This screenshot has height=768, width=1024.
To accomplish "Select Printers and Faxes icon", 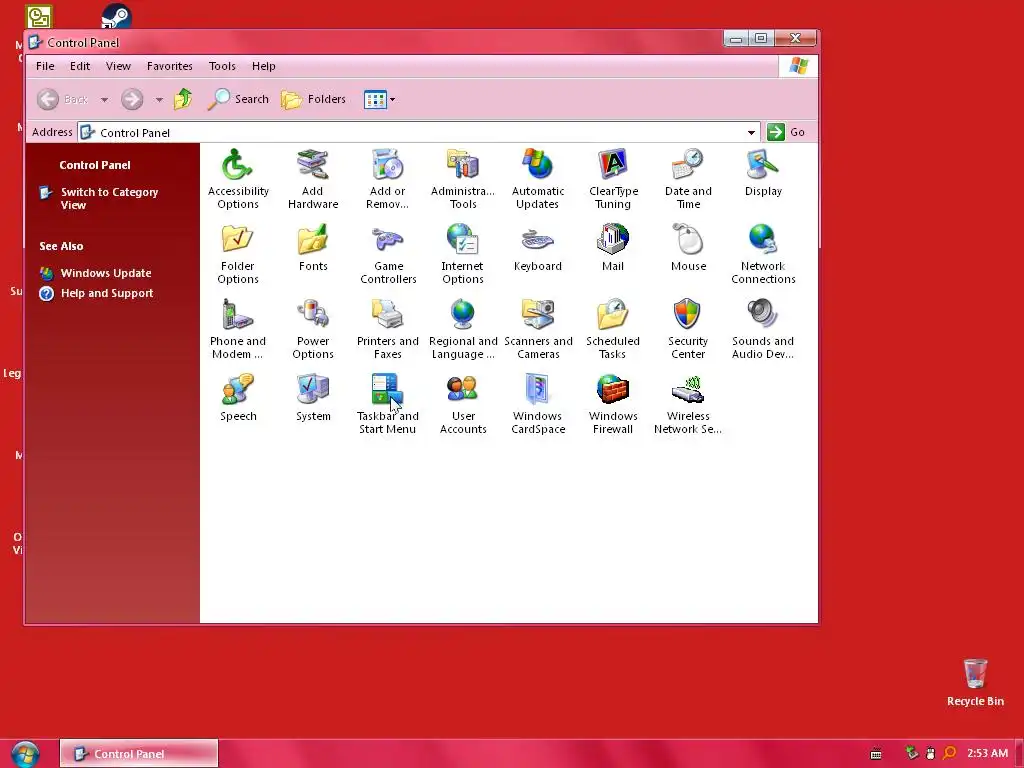I will pos(388,328).
